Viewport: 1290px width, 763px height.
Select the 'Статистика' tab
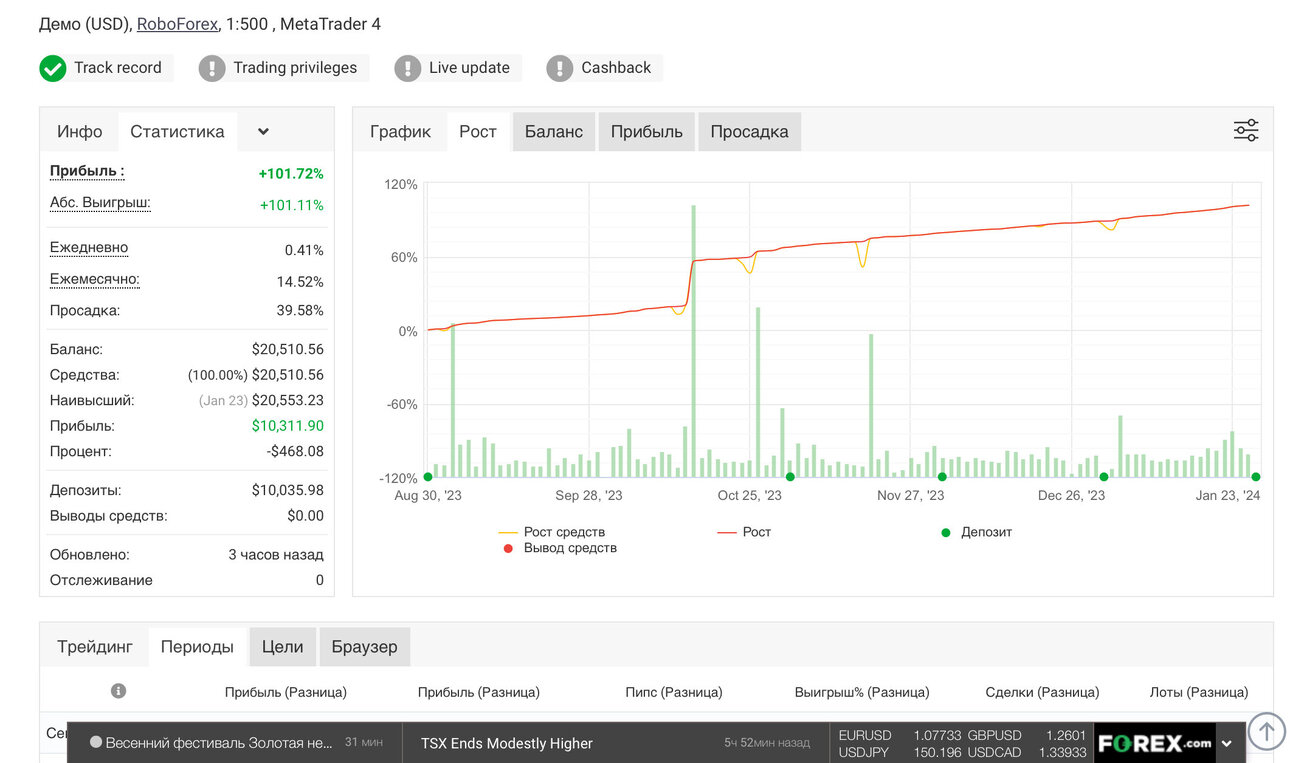tap(177, 131)
